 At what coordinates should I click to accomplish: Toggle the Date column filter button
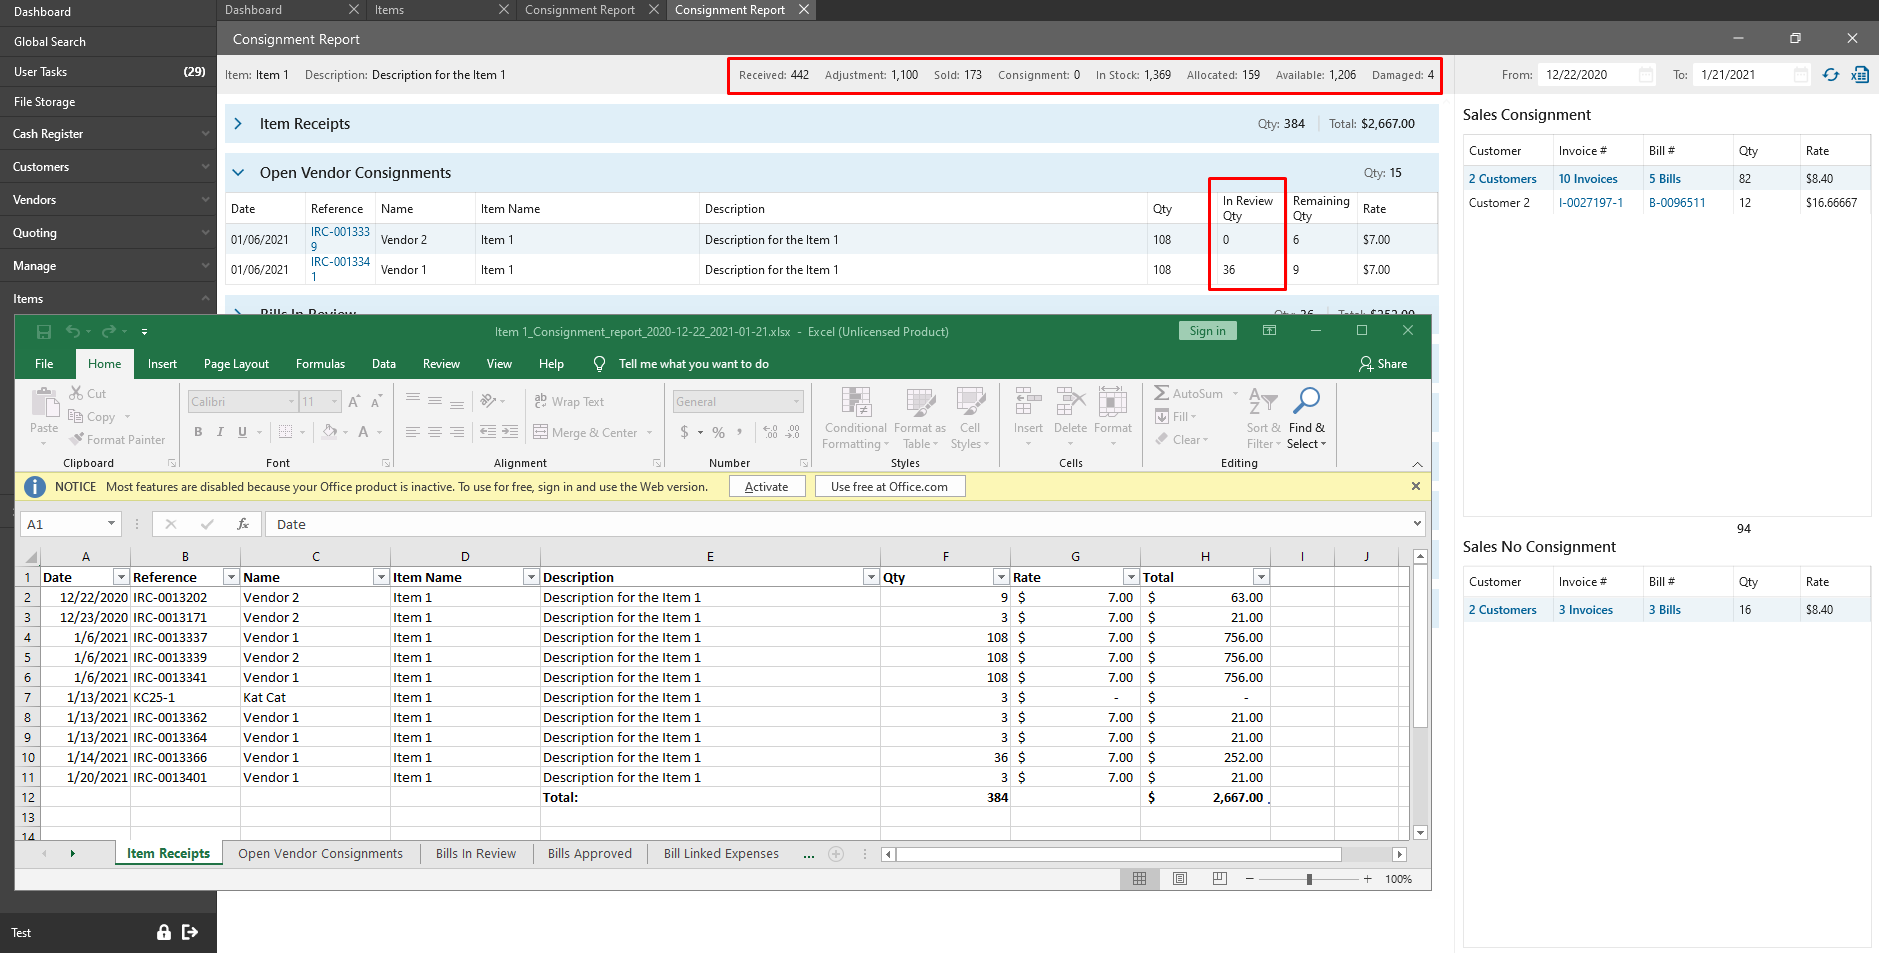[x=121, y=577]
